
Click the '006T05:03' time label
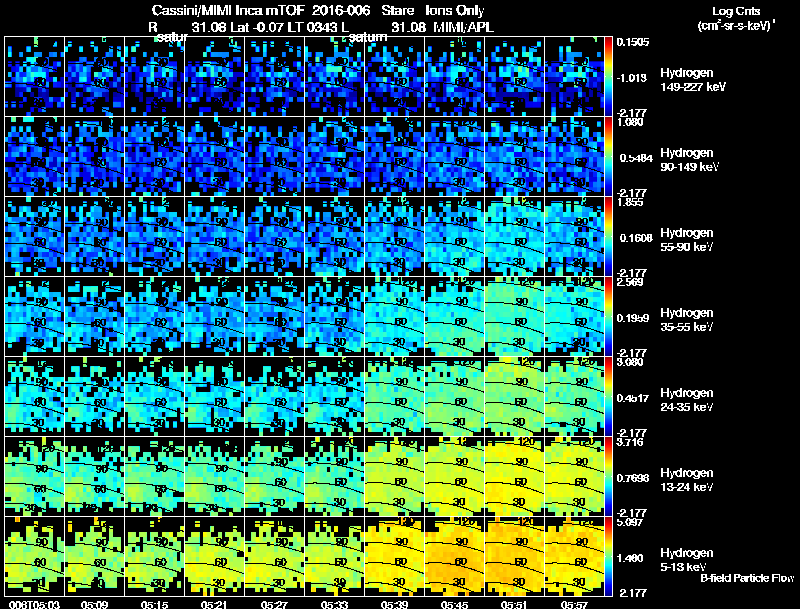point(34,604)
